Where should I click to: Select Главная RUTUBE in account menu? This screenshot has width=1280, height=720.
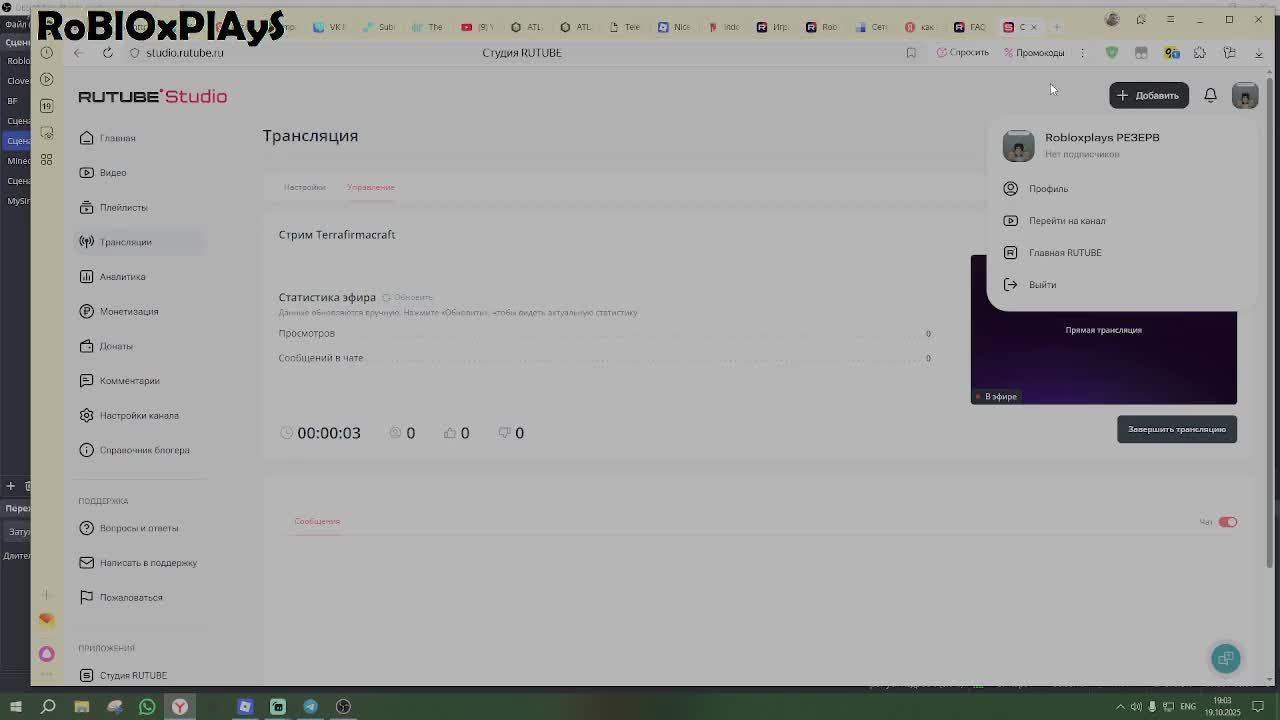click(1065, 253)
